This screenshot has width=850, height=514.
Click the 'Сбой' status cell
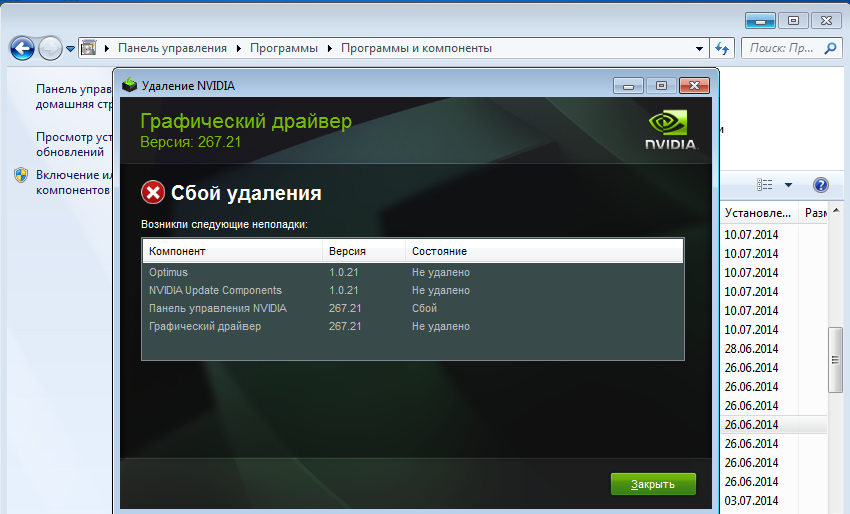424,308
